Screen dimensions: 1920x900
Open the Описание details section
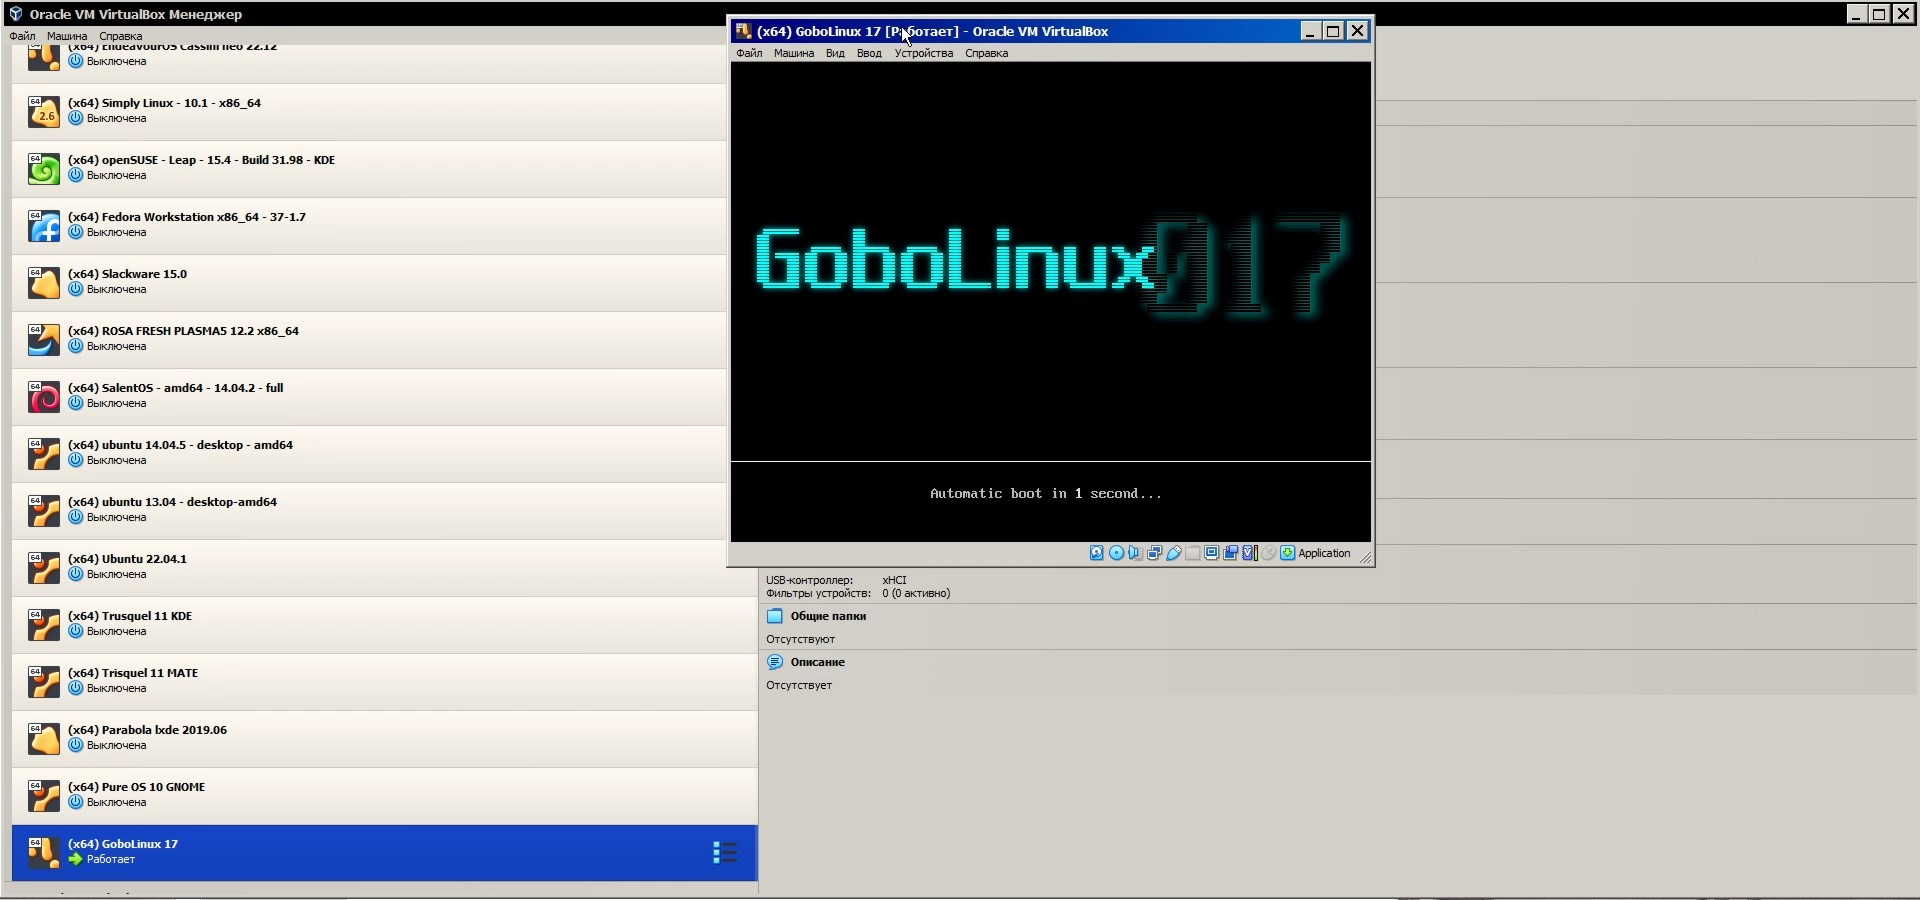[818, 662]
